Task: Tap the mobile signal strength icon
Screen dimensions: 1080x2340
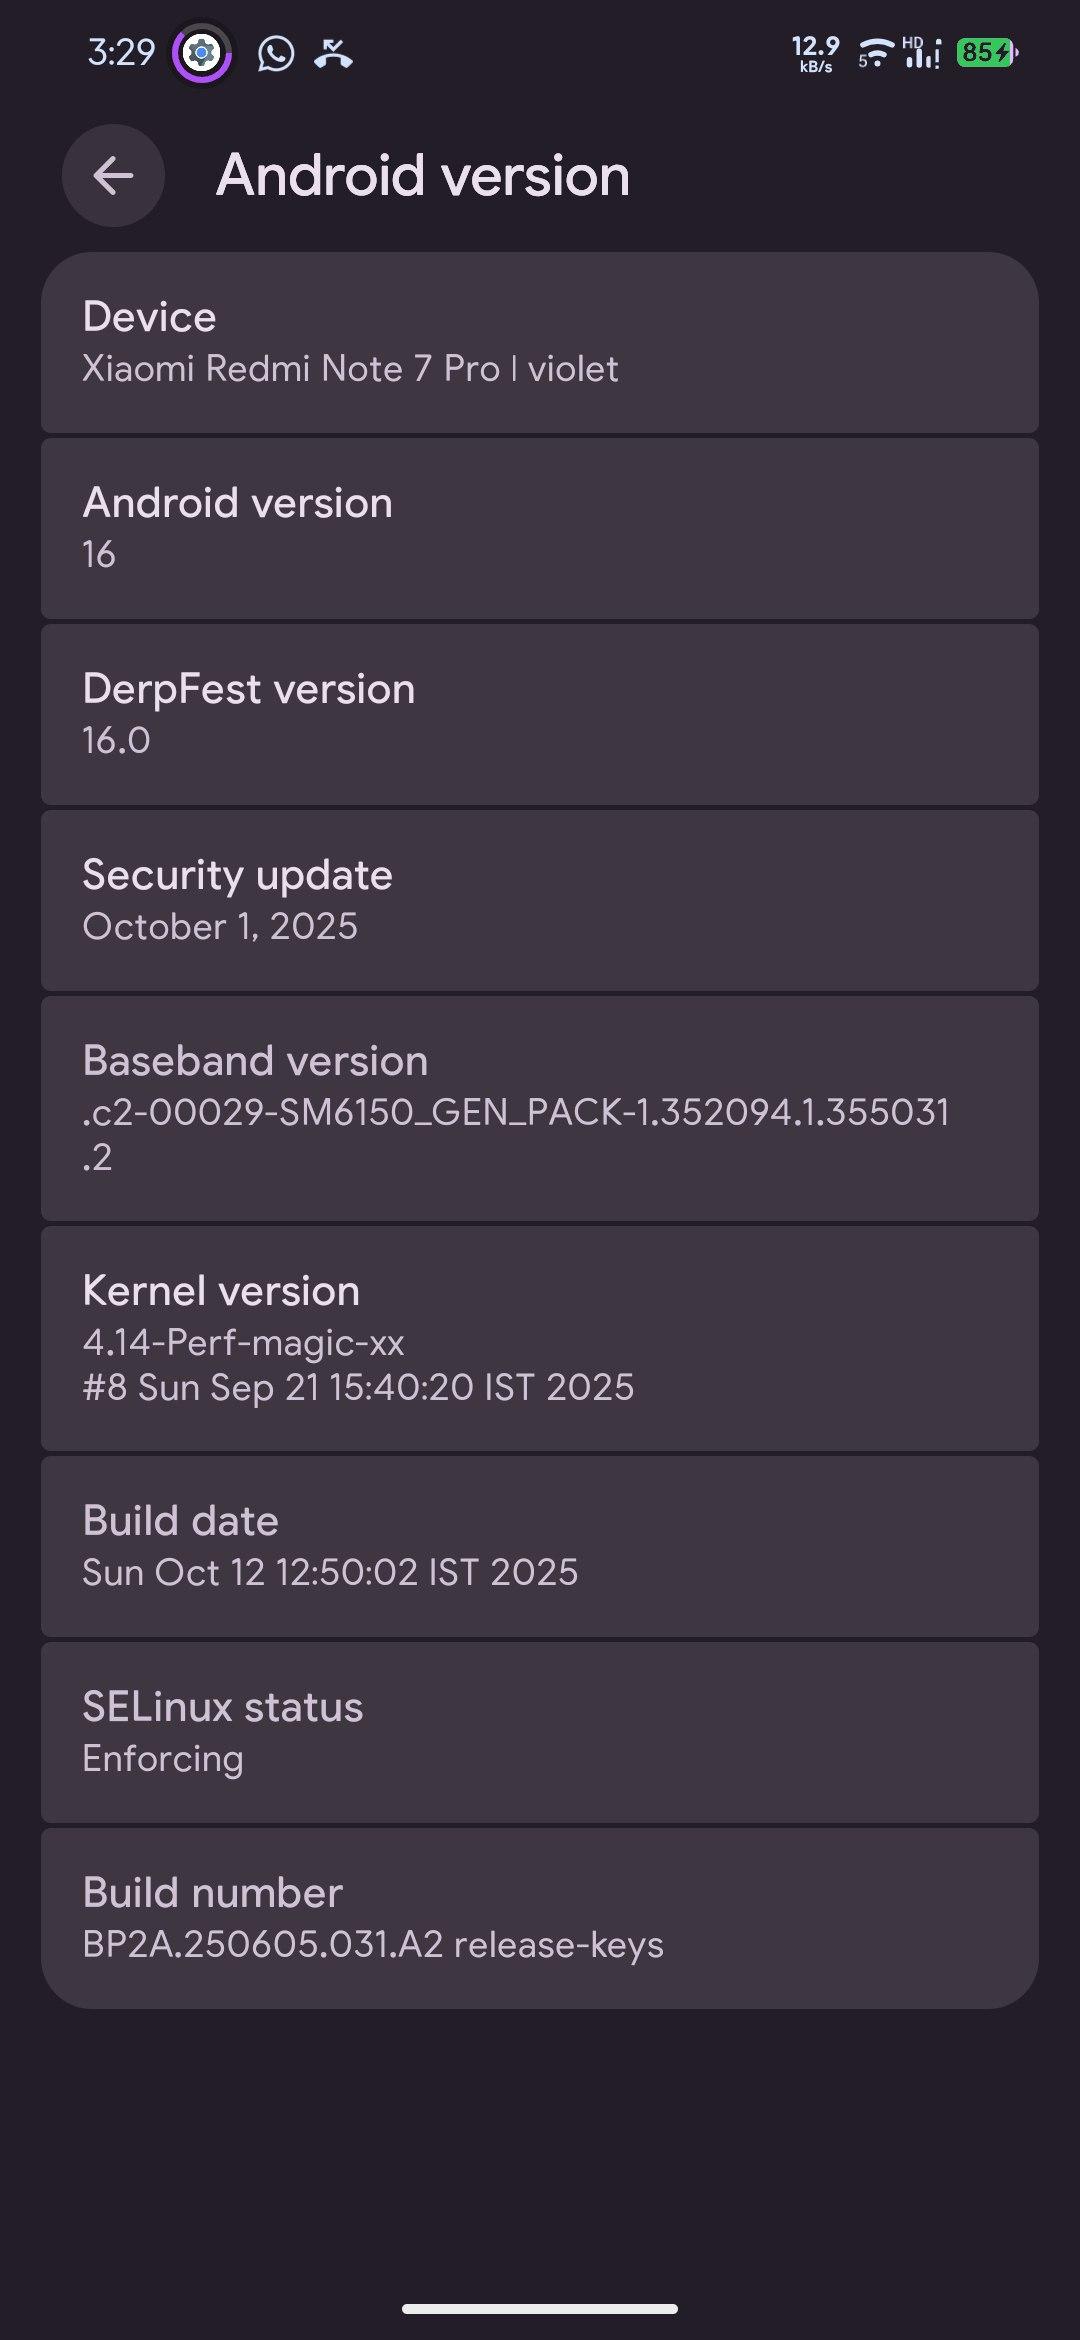Action: tap(922, 53)
